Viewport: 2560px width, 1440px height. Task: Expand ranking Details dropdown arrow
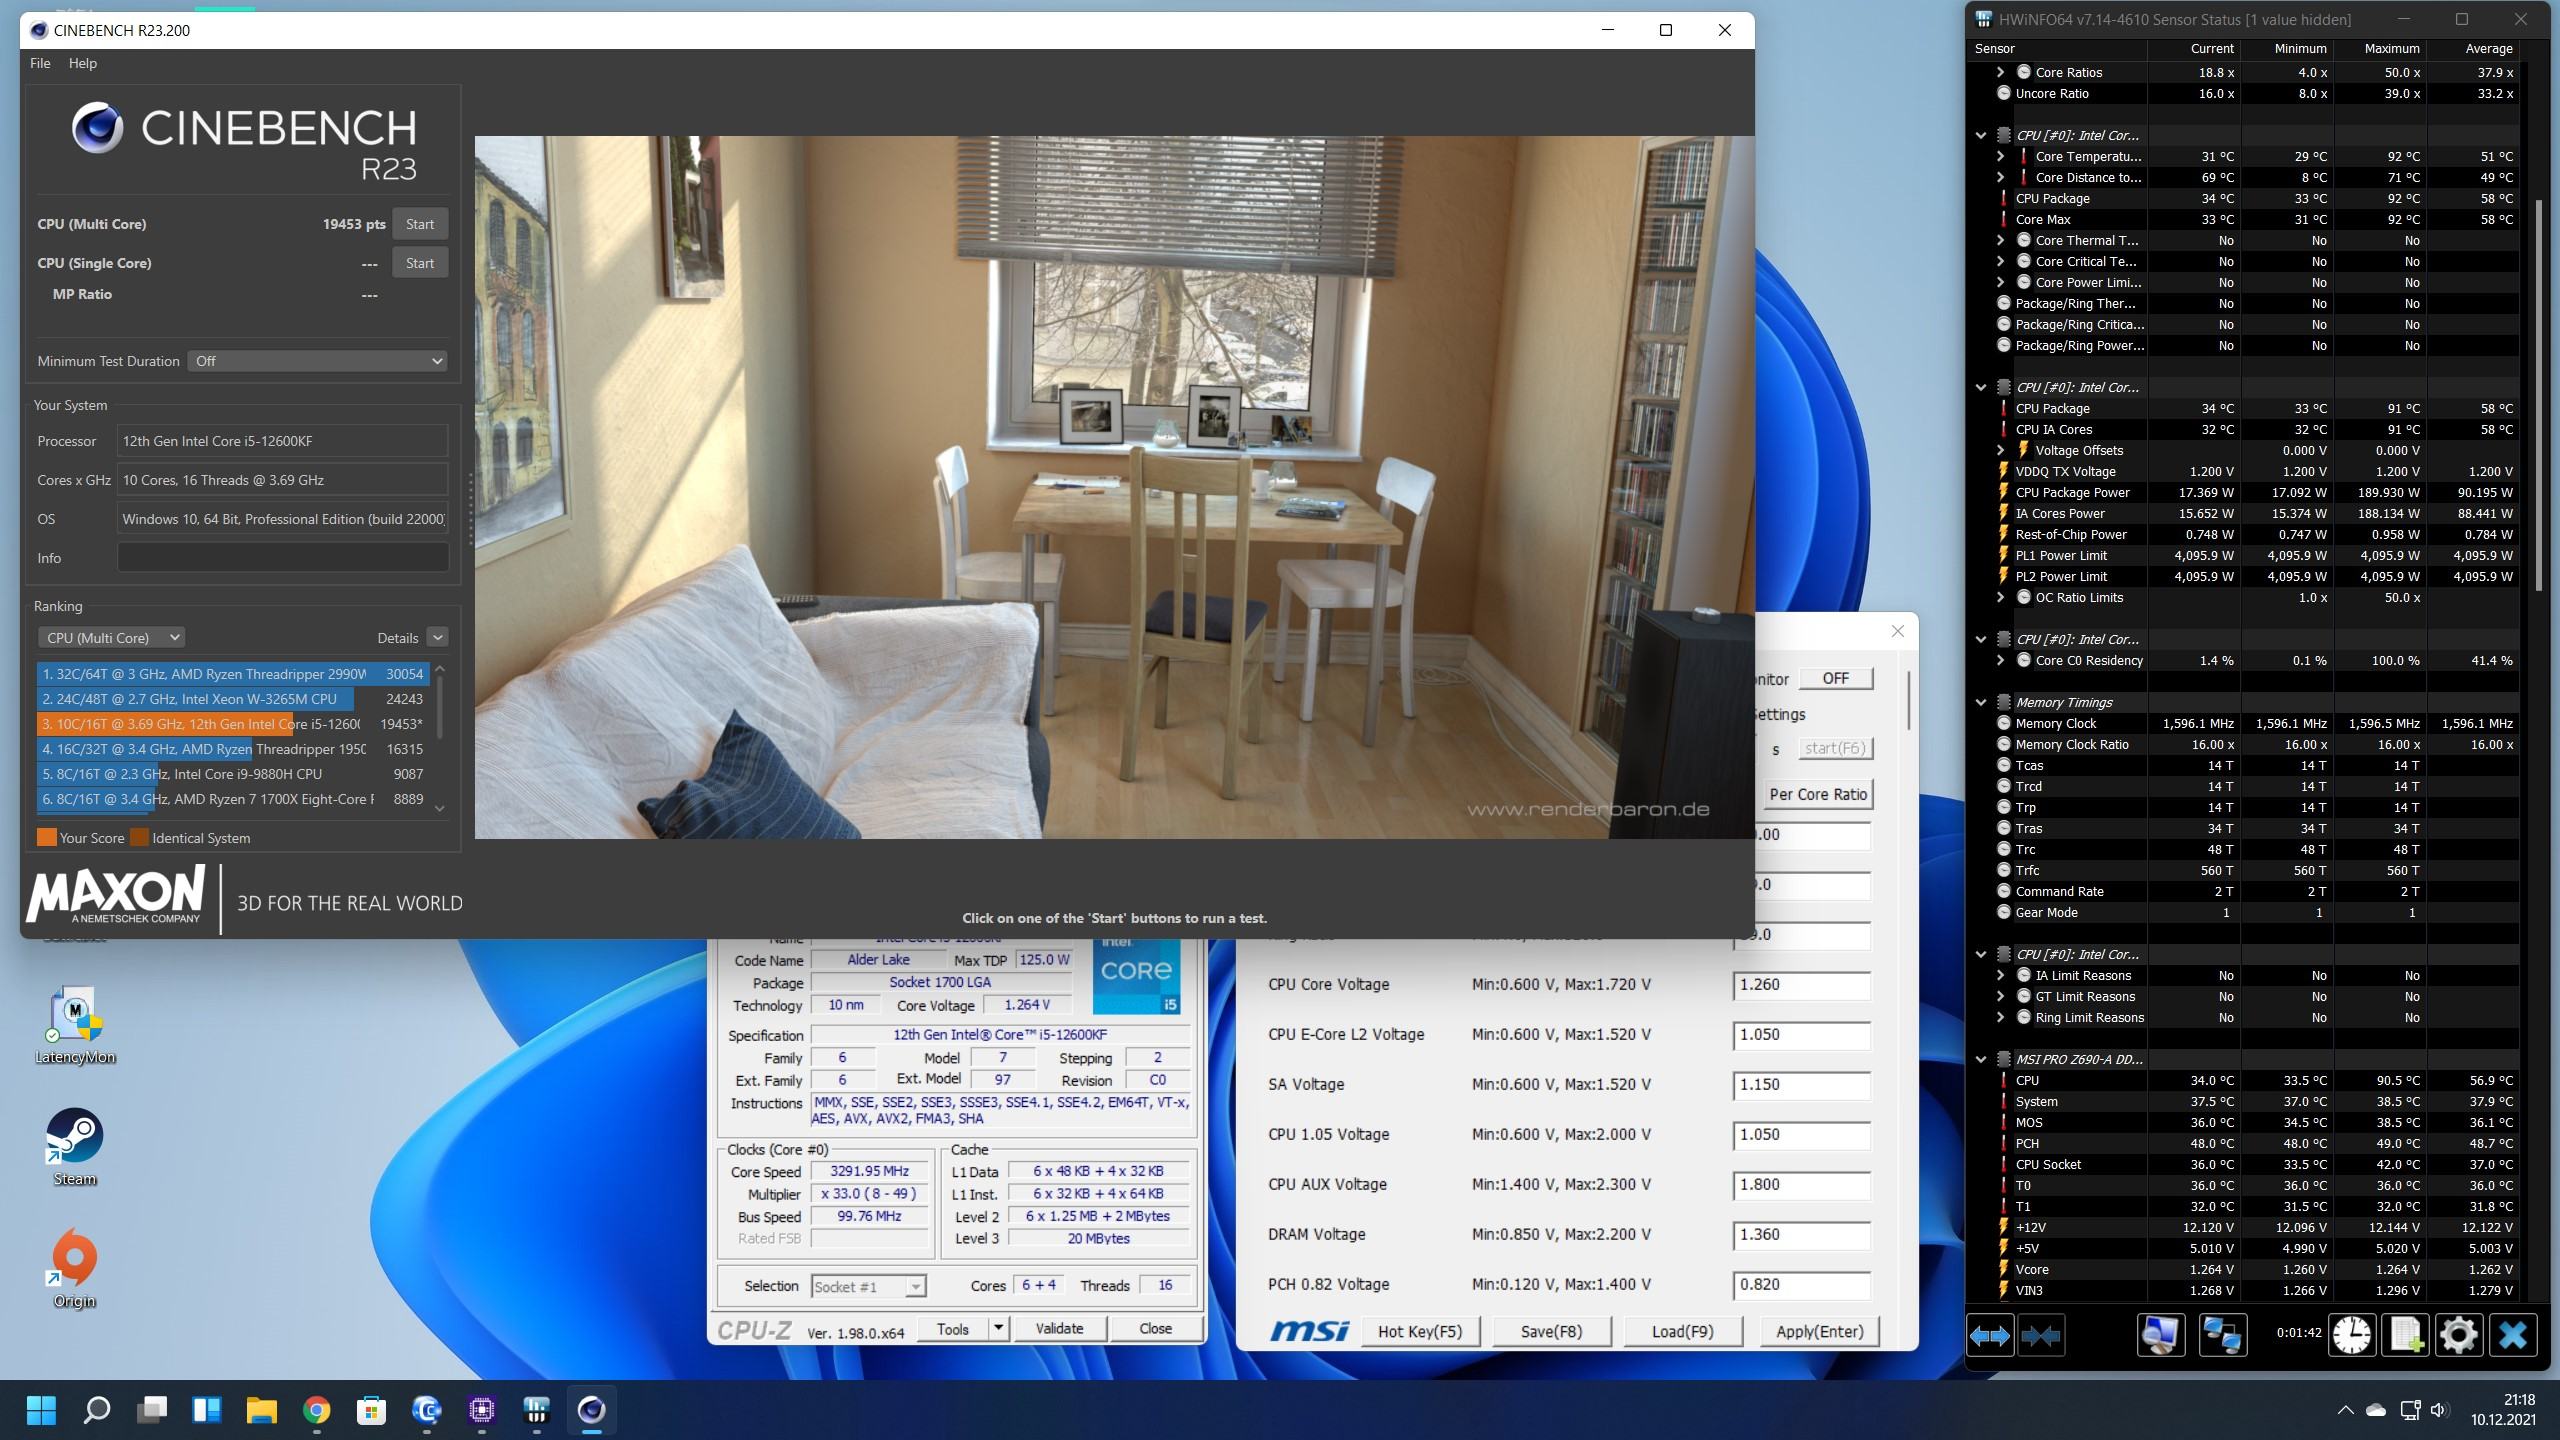tap(437, 638)
